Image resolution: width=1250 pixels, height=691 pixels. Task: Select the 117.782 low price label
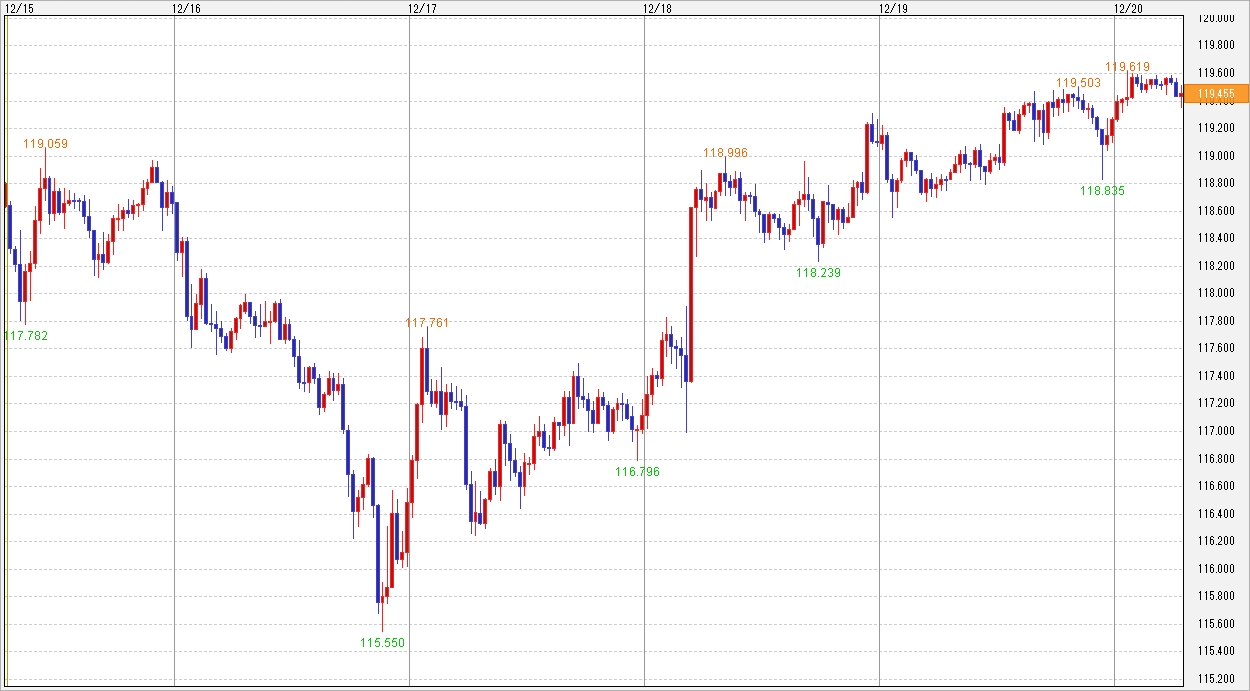tap(26, 335)
